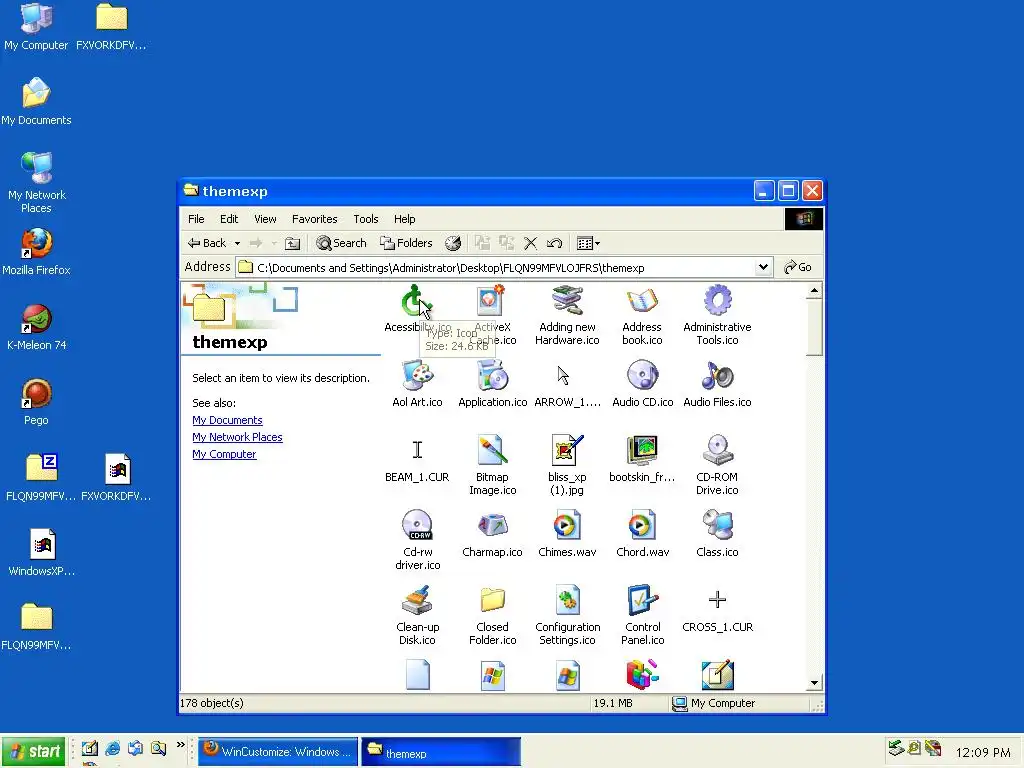Image resolution: width=1024 pixels, height=768 pixels.
Task: Open the Help menu
Action: click(404, 219)
